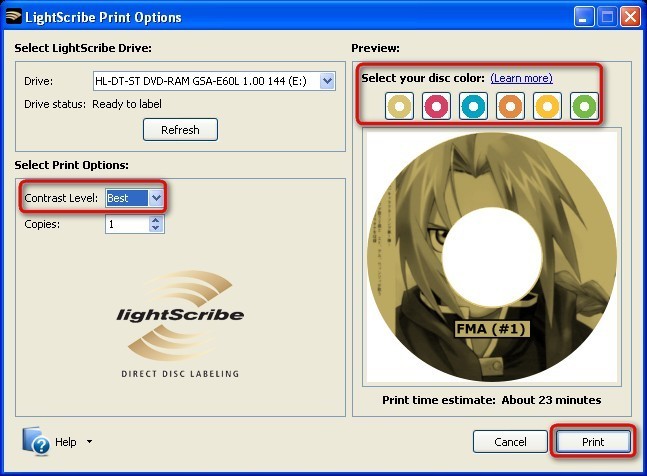Increase the Copies count with up arrow
The width and height of the screenshot is (647, 476).
pos(156,220)
